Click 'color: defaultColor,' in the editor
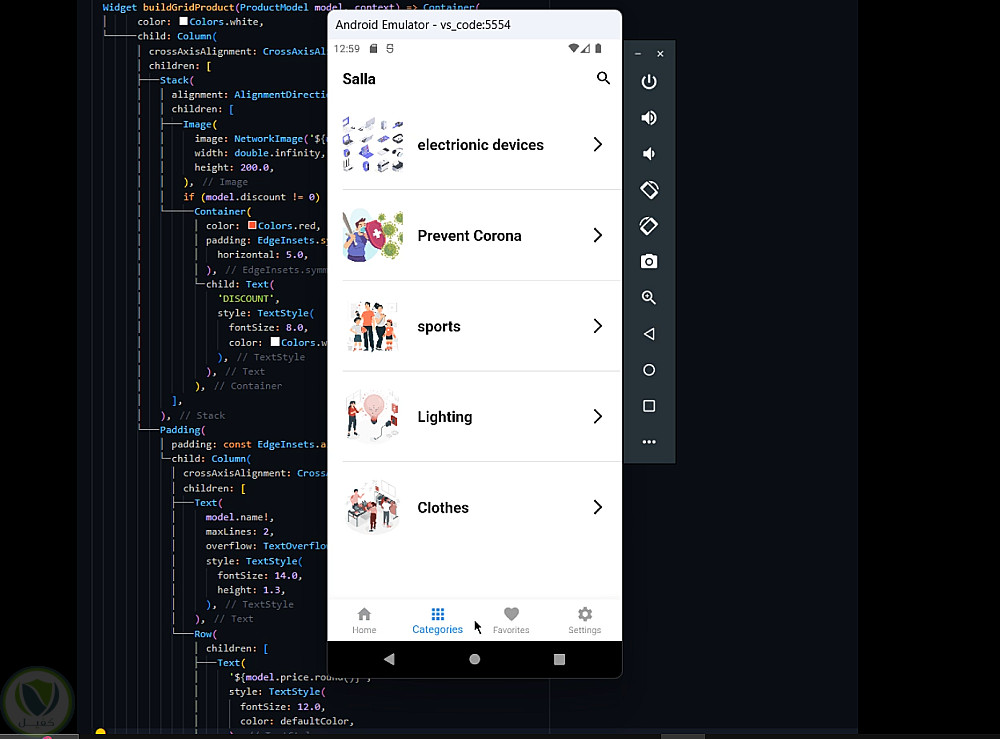1000x739 pixels. coord(297,721)
